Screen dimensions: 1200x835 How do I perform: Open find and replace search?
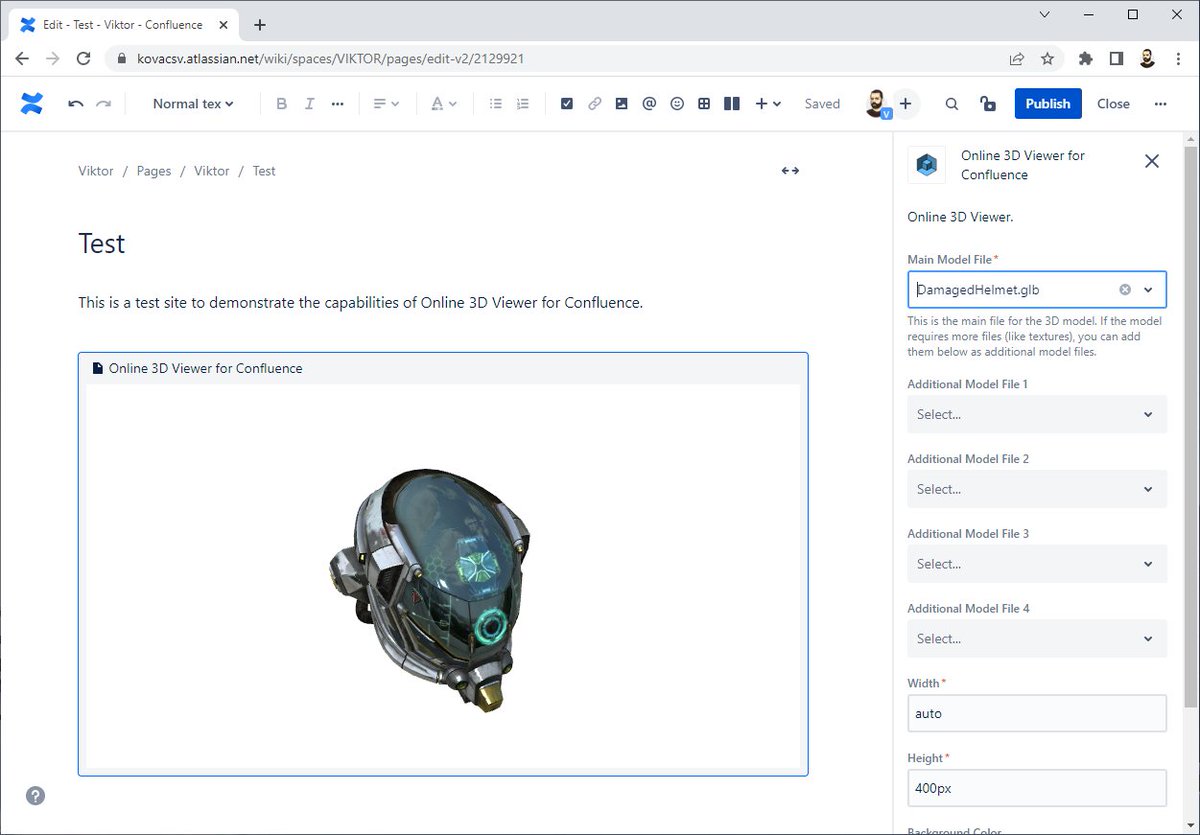click(x=952, y=103)
